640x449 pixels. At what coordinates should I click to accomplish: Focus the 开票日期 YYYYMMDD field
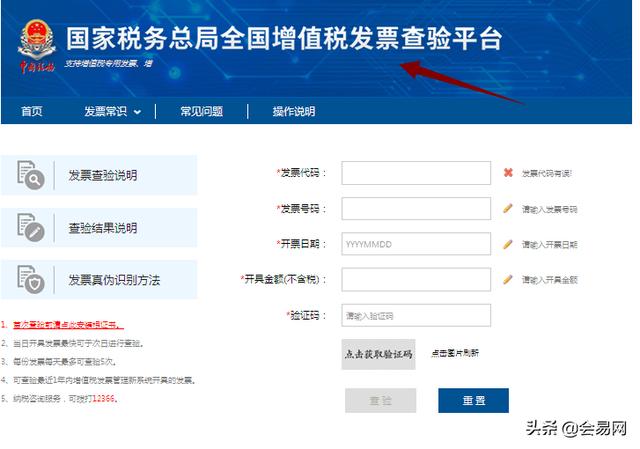(x=416, y=244)
